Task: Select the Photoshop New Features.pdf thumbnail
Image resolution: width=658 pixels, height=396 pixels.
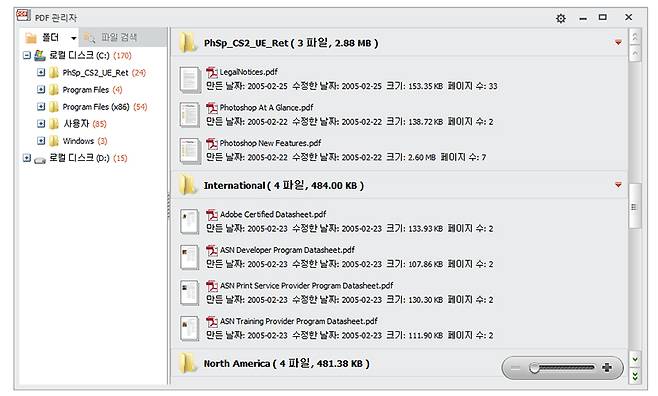Action: click(190, 150)
